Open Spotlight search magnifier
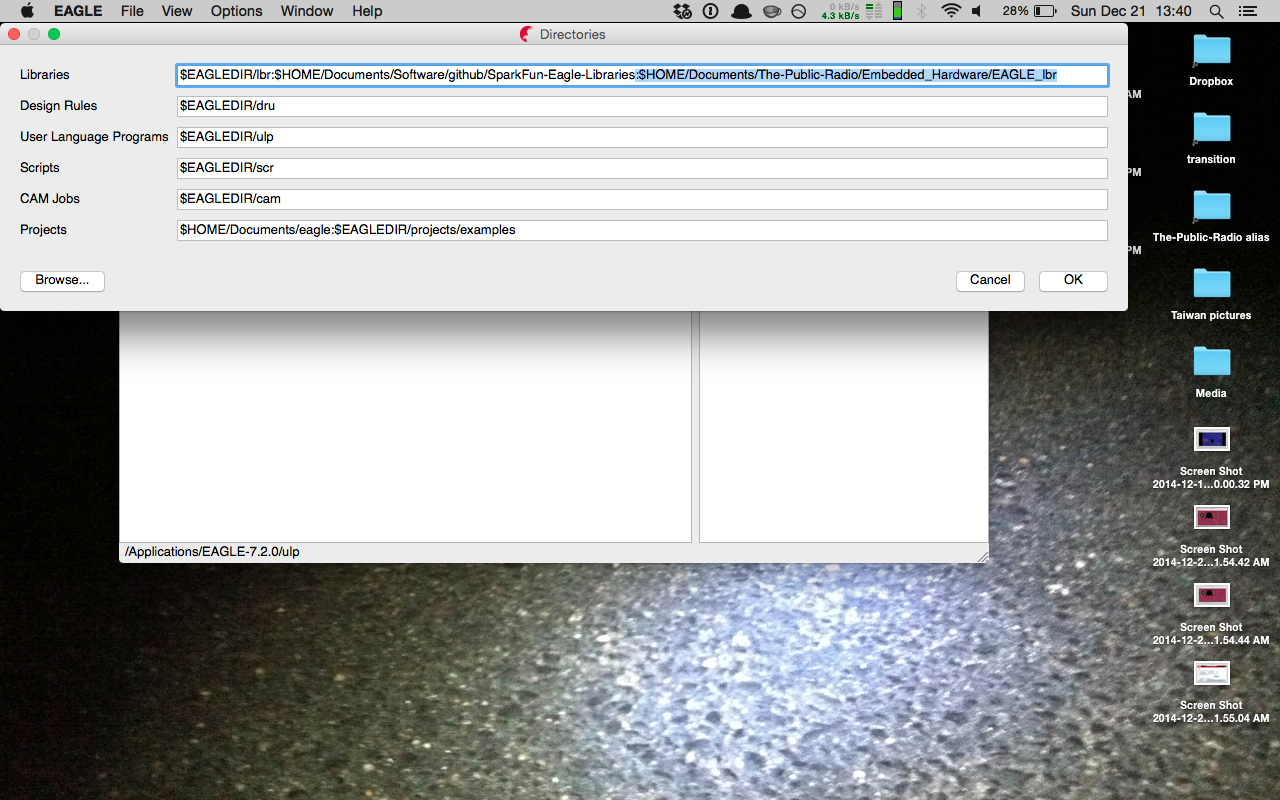 click(x=1216, y=11)
